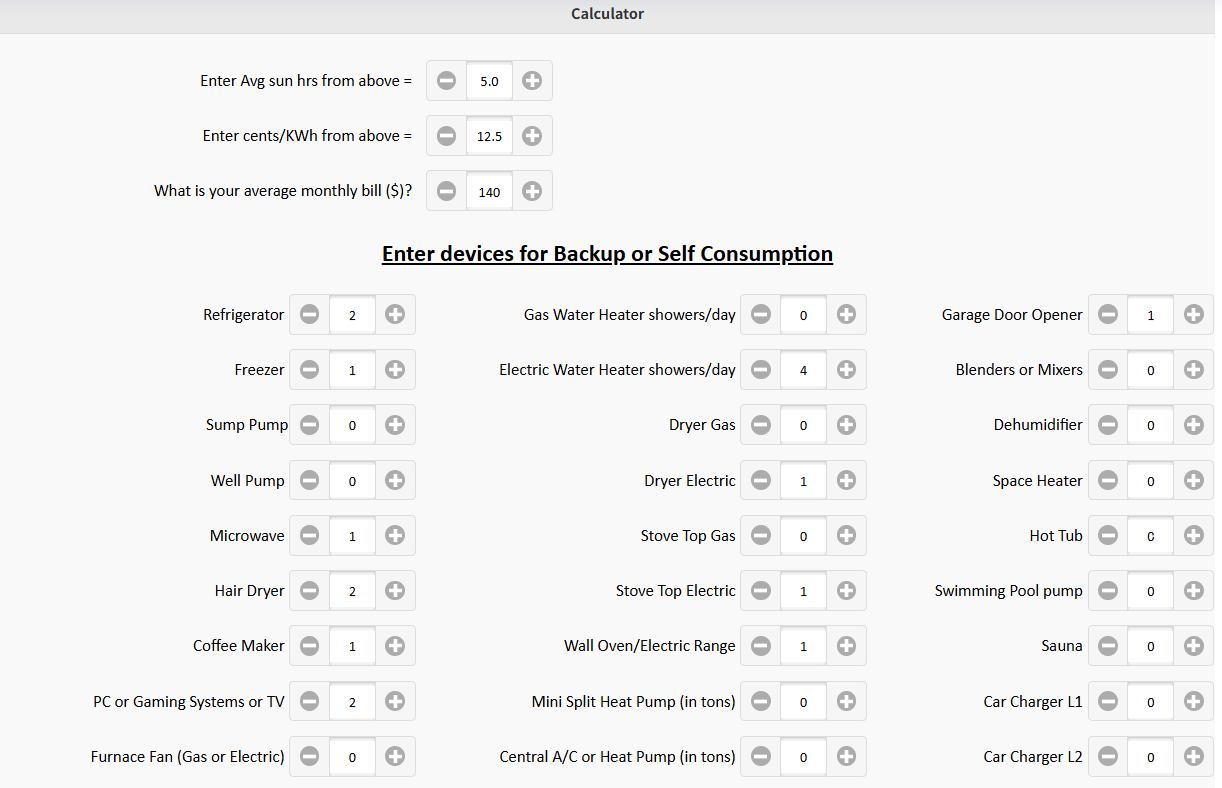The height and width of the screenshot is (788, 1222).
Task: Select the Dryer Electric number field
Action: click(x=803, y=481)
